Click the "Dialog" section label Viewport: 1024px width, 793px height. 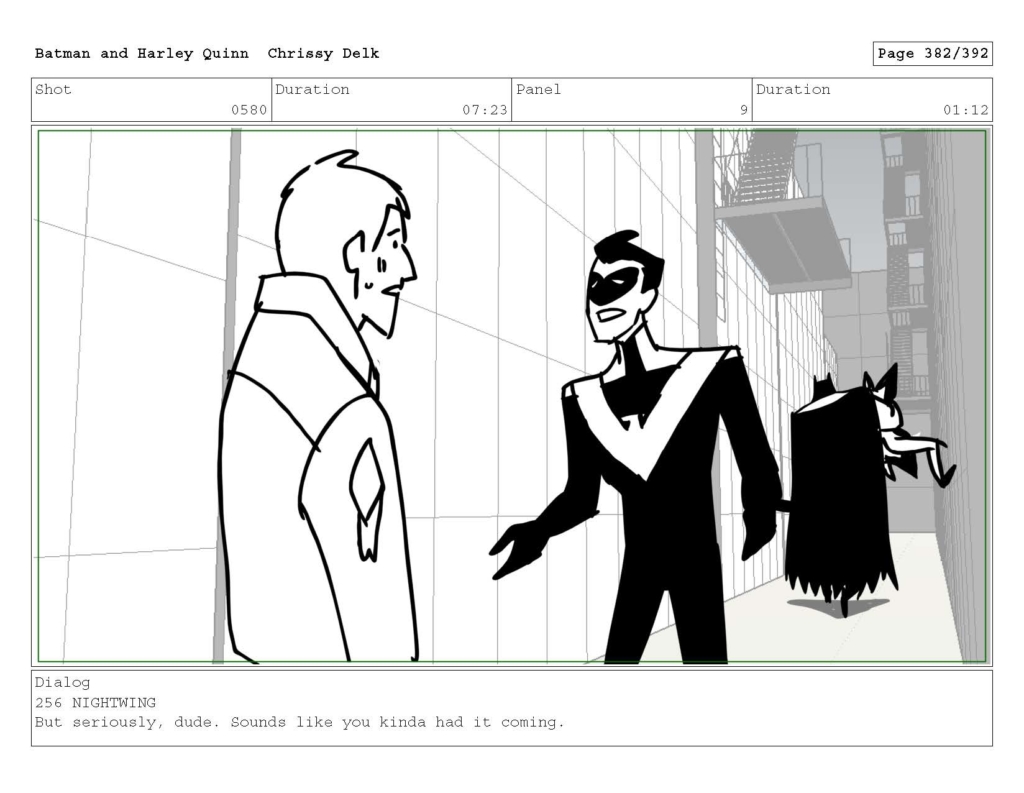point(63,683)
